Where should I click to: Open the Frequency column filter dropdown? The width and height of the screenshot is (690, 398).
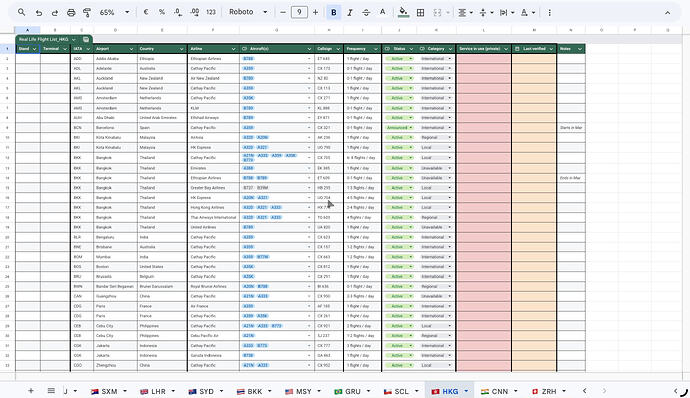[x=375, y=49]
